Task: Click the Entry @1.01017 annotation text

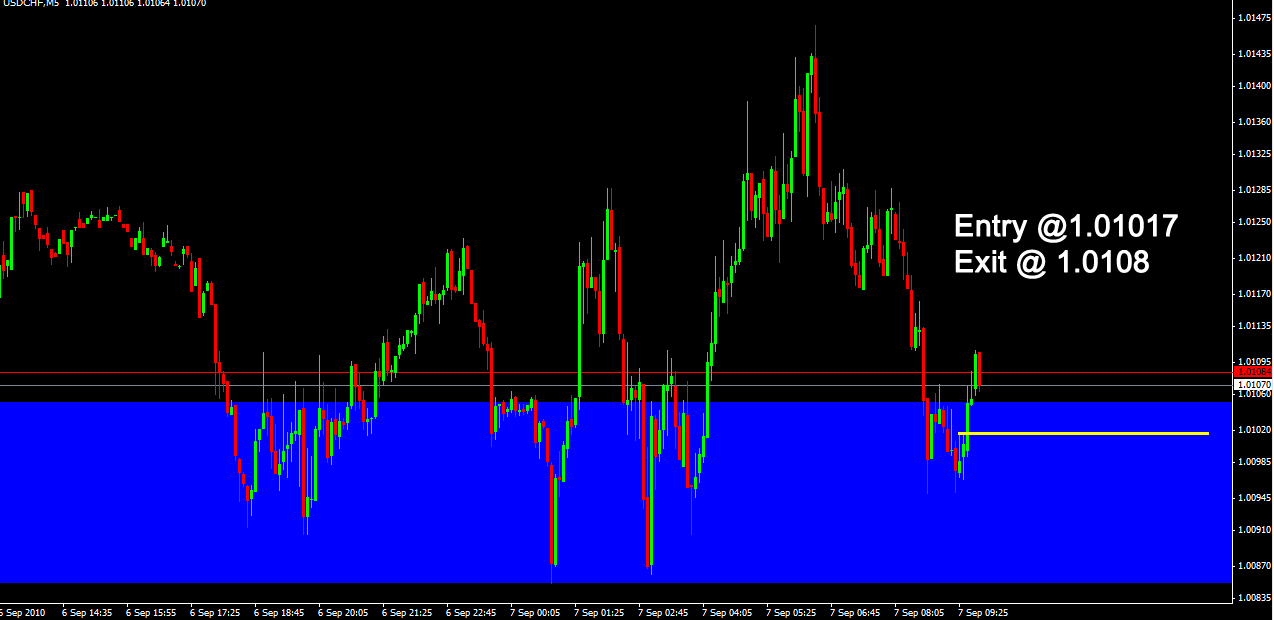Action: coord(1066,227)
